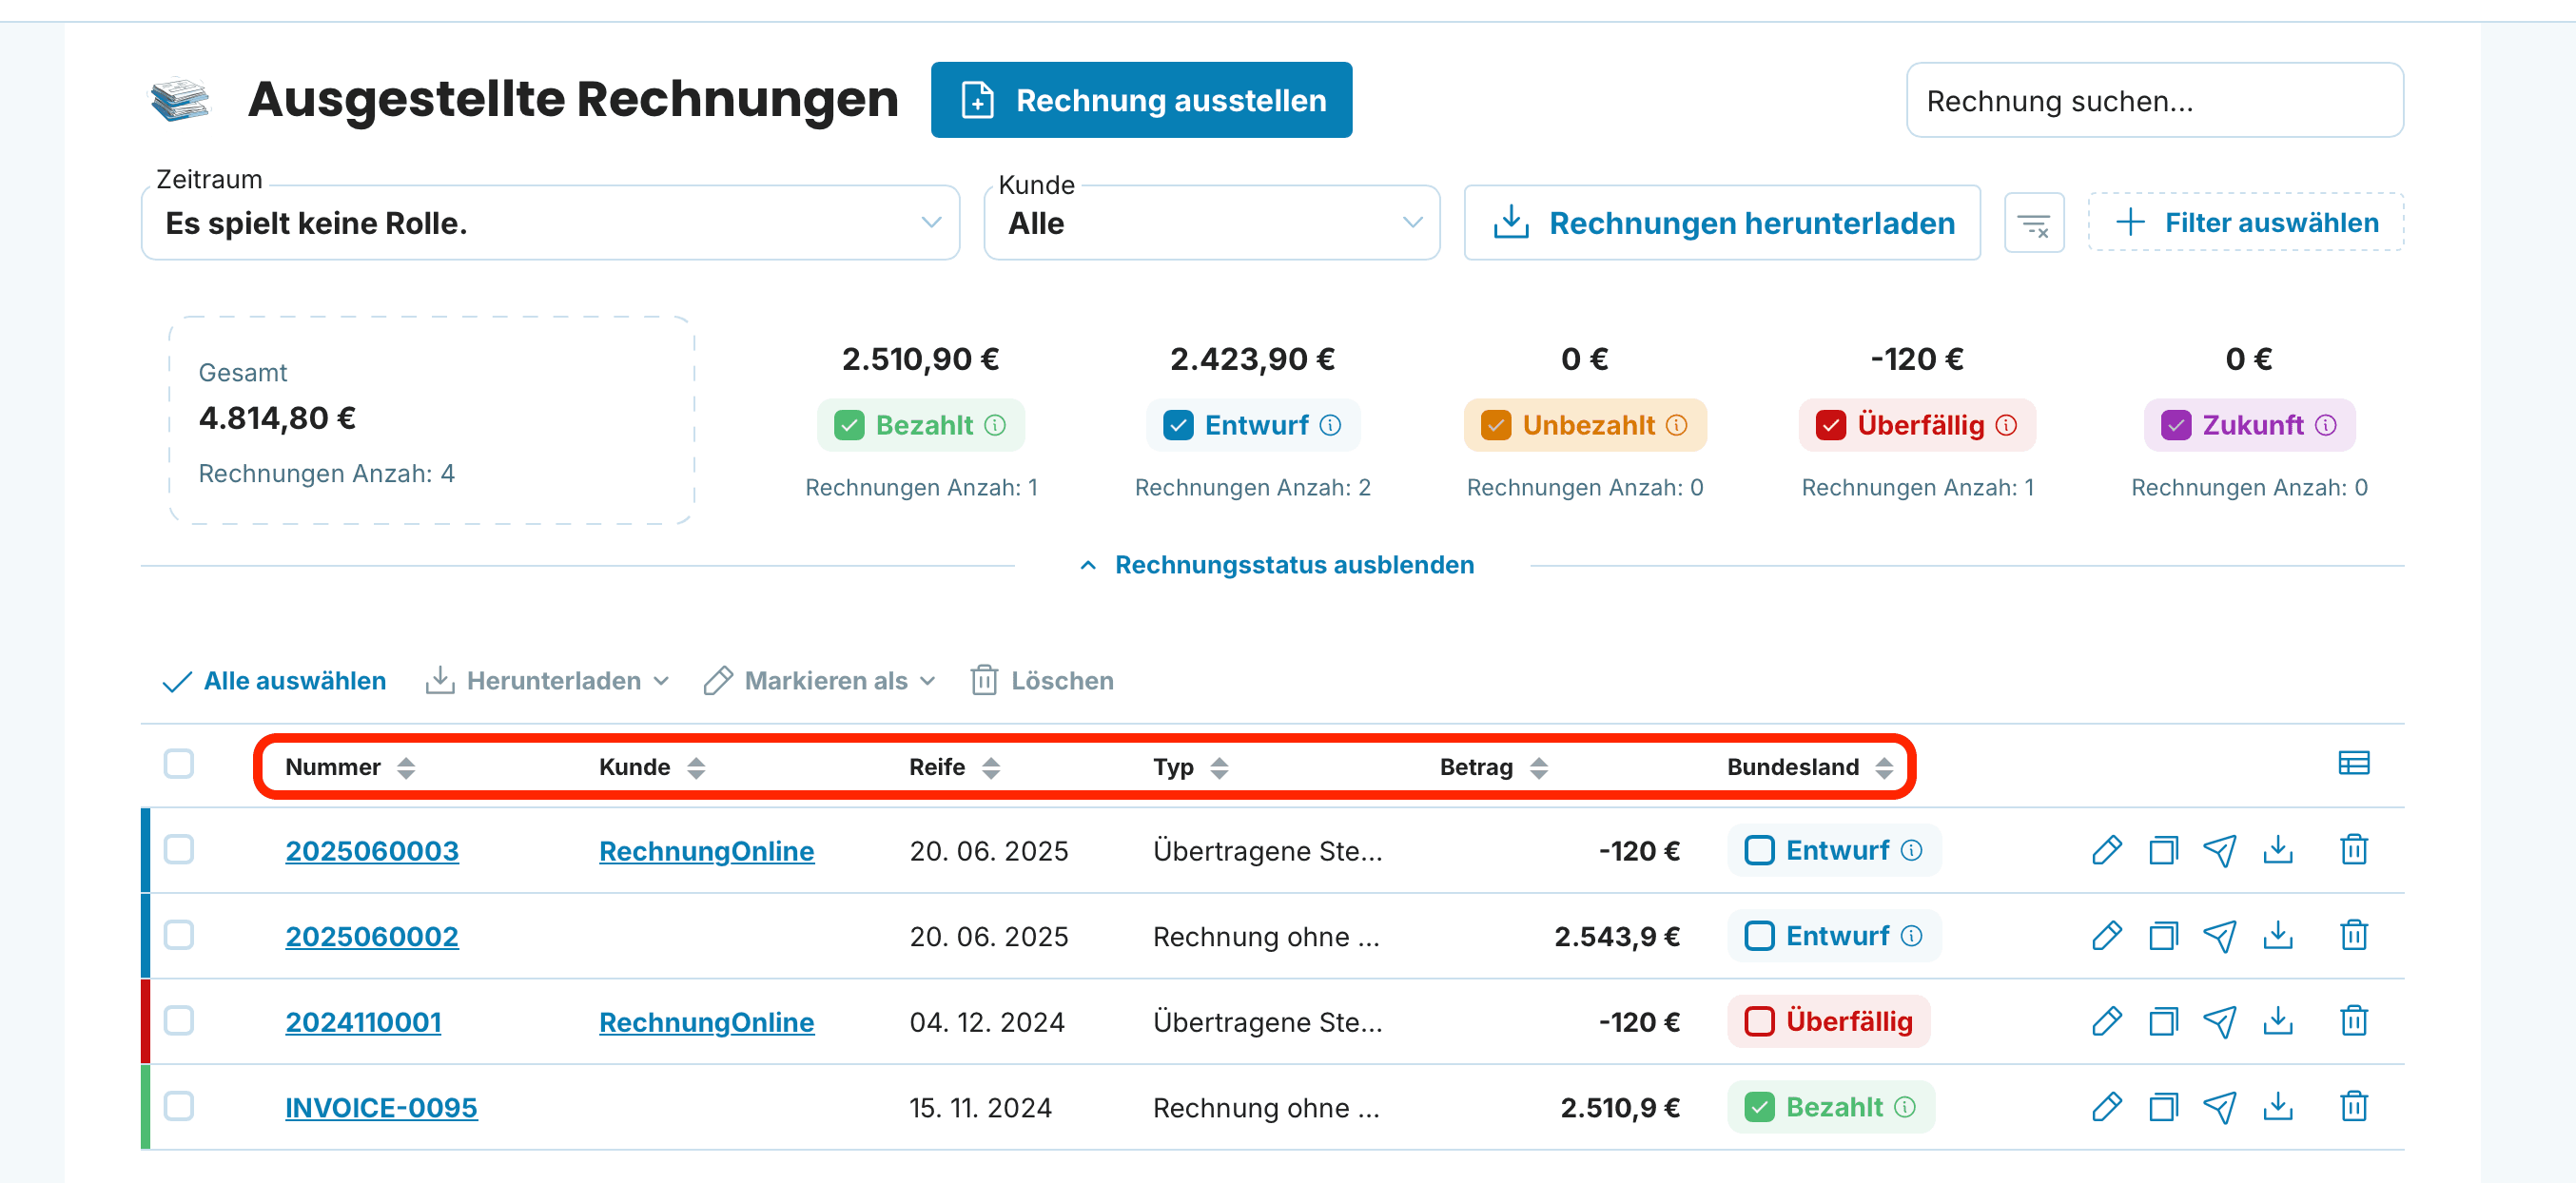Image resolution: width=2576 pixels, height=1183 pixels.
Task: Open invoice number 2025060002 link
Action: click(x=372, y=936)
